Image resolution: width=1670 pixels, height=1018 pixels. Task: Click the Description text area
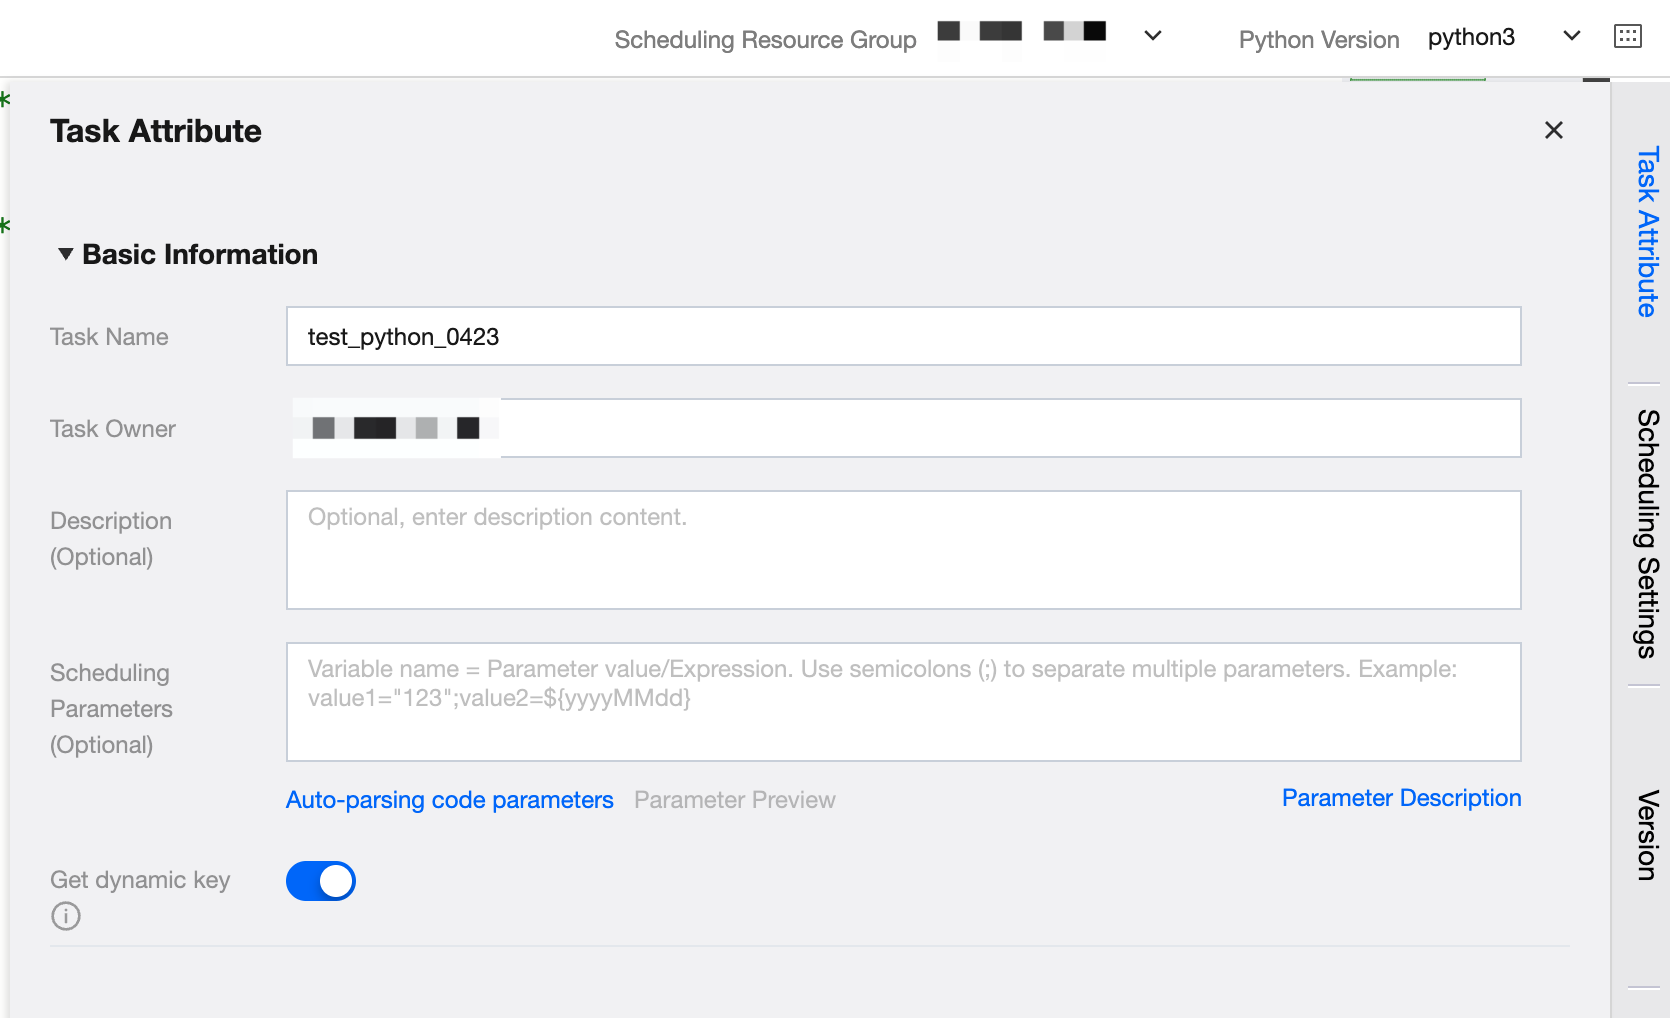point(903,550)
